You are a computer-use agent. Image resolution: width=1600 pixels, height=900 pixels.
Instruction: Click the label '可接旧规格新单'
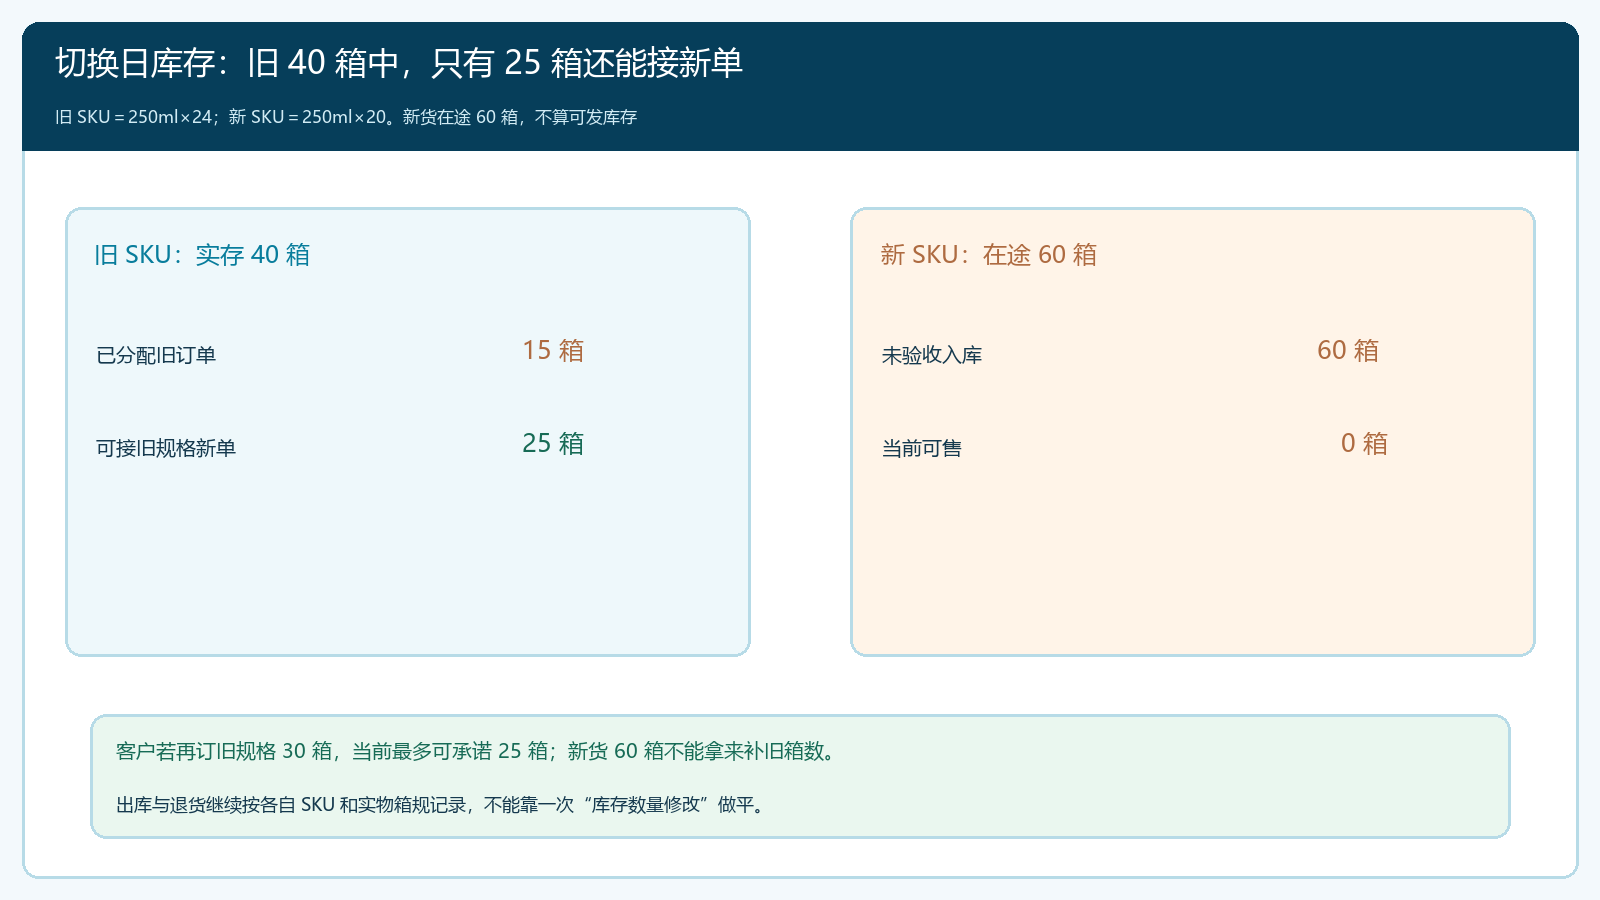pyautogui.click(x=166, y=448)
